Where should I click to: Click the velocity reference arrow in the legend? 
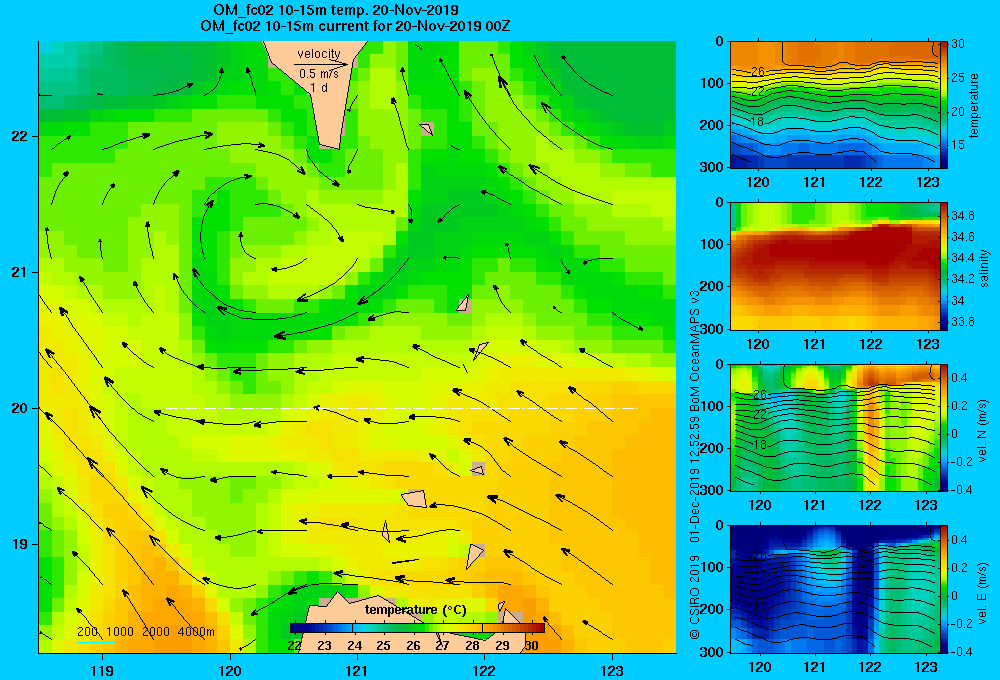tap(321, 64)
